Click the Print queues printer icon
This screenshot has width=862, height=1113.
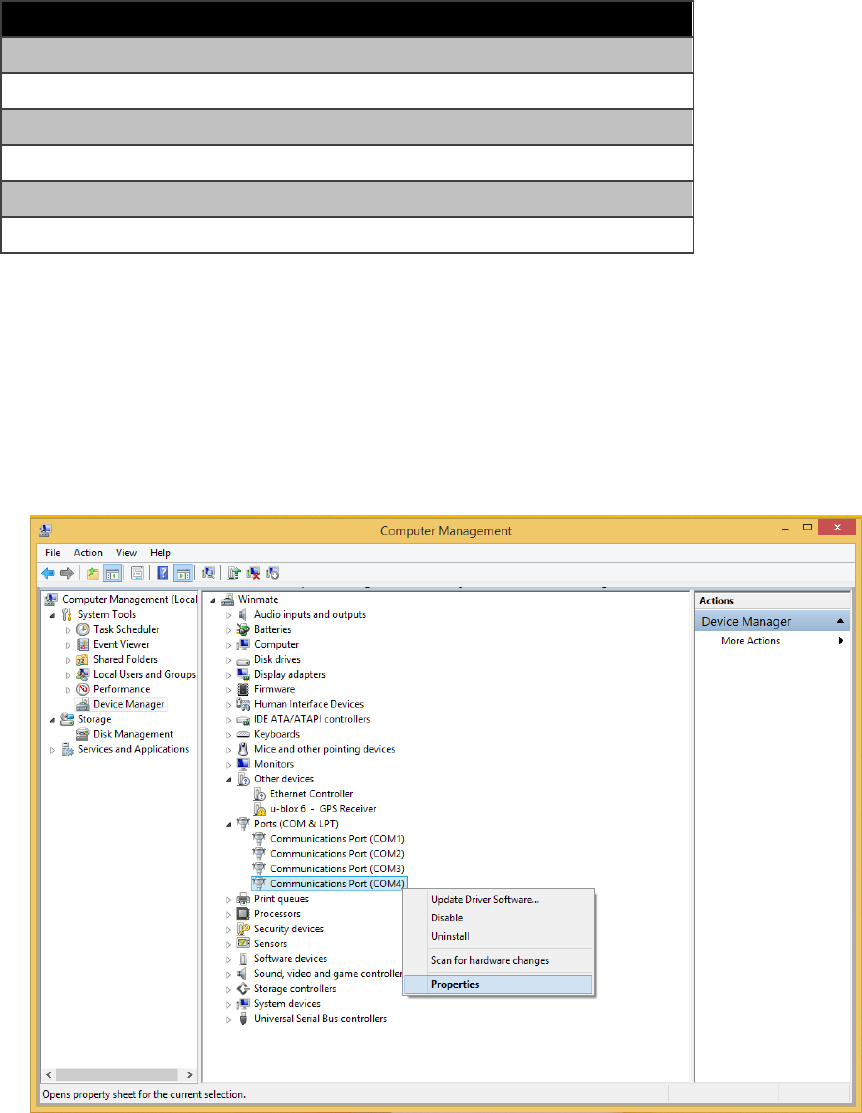(x=243, y=899)
